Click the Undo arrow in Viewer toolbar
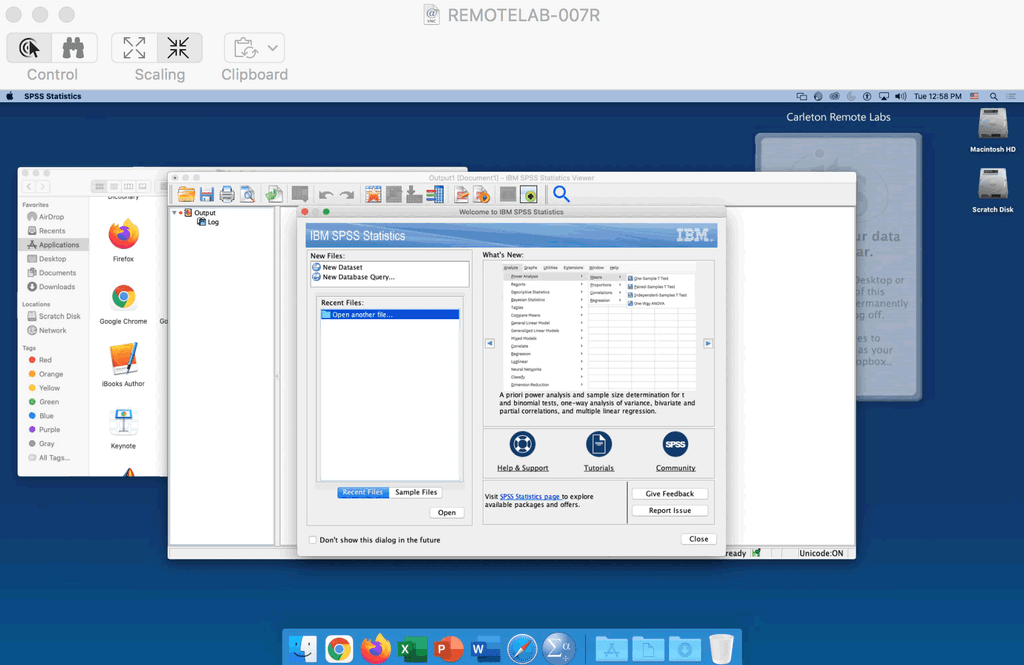Viewport: 1024px width, 665px height. (x=326, y=195)
